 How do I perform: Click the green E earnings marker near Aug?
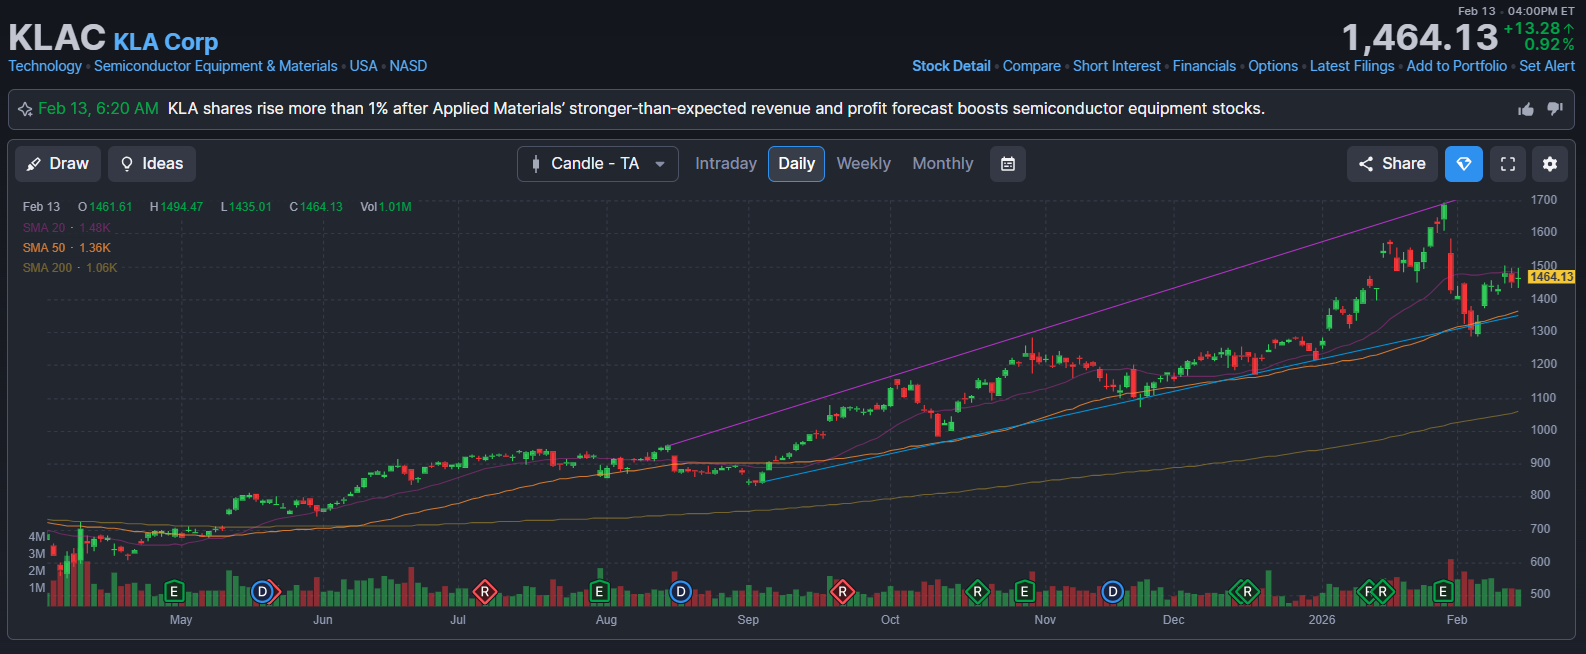(x=599, y=592)
